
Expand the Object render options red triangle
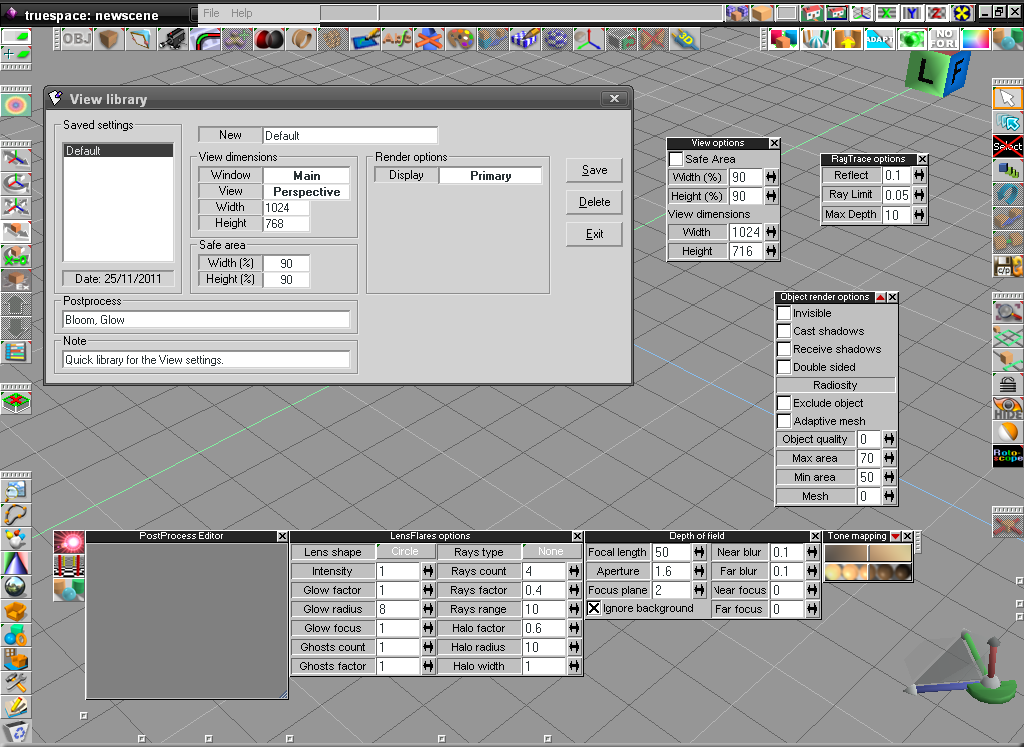[x=880, y=297]
